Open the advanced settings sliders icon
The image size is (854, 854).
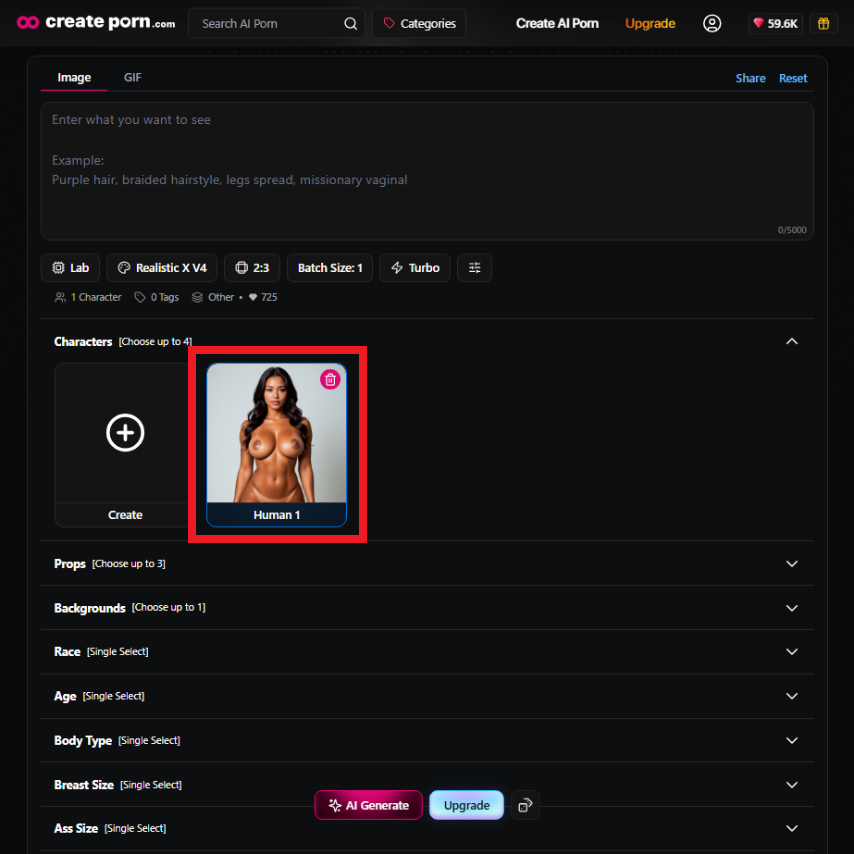coord(474,267)
